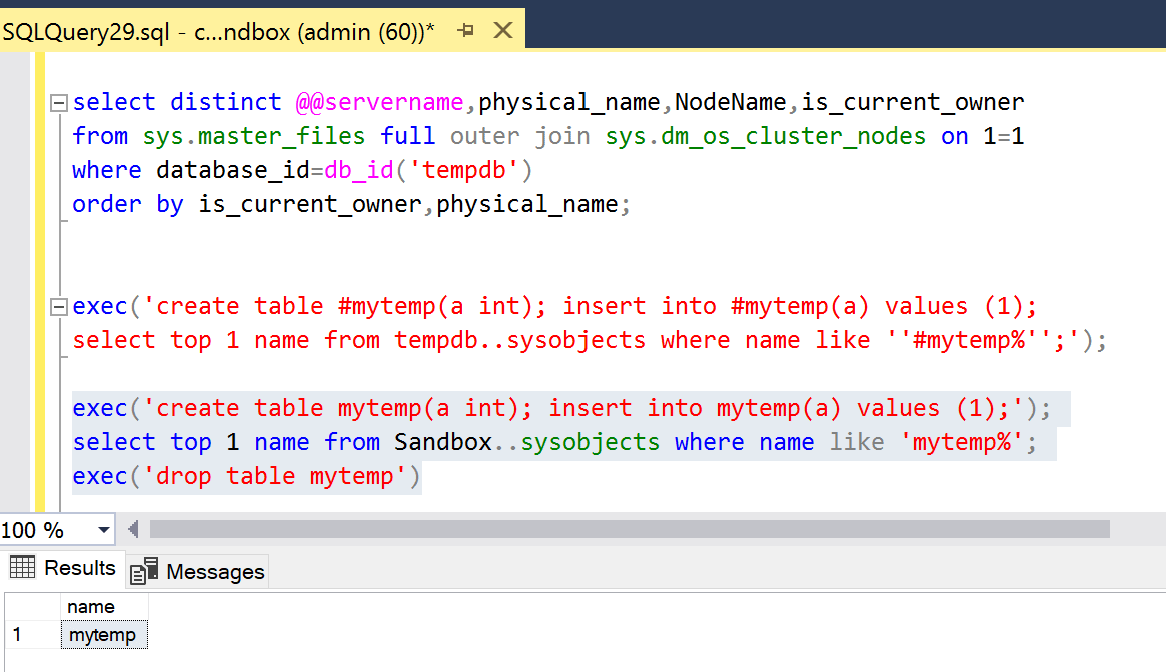1166x672 pixels.
Task: Place cursor on 'drop table mytemp' string
Action: click(274, 476)
